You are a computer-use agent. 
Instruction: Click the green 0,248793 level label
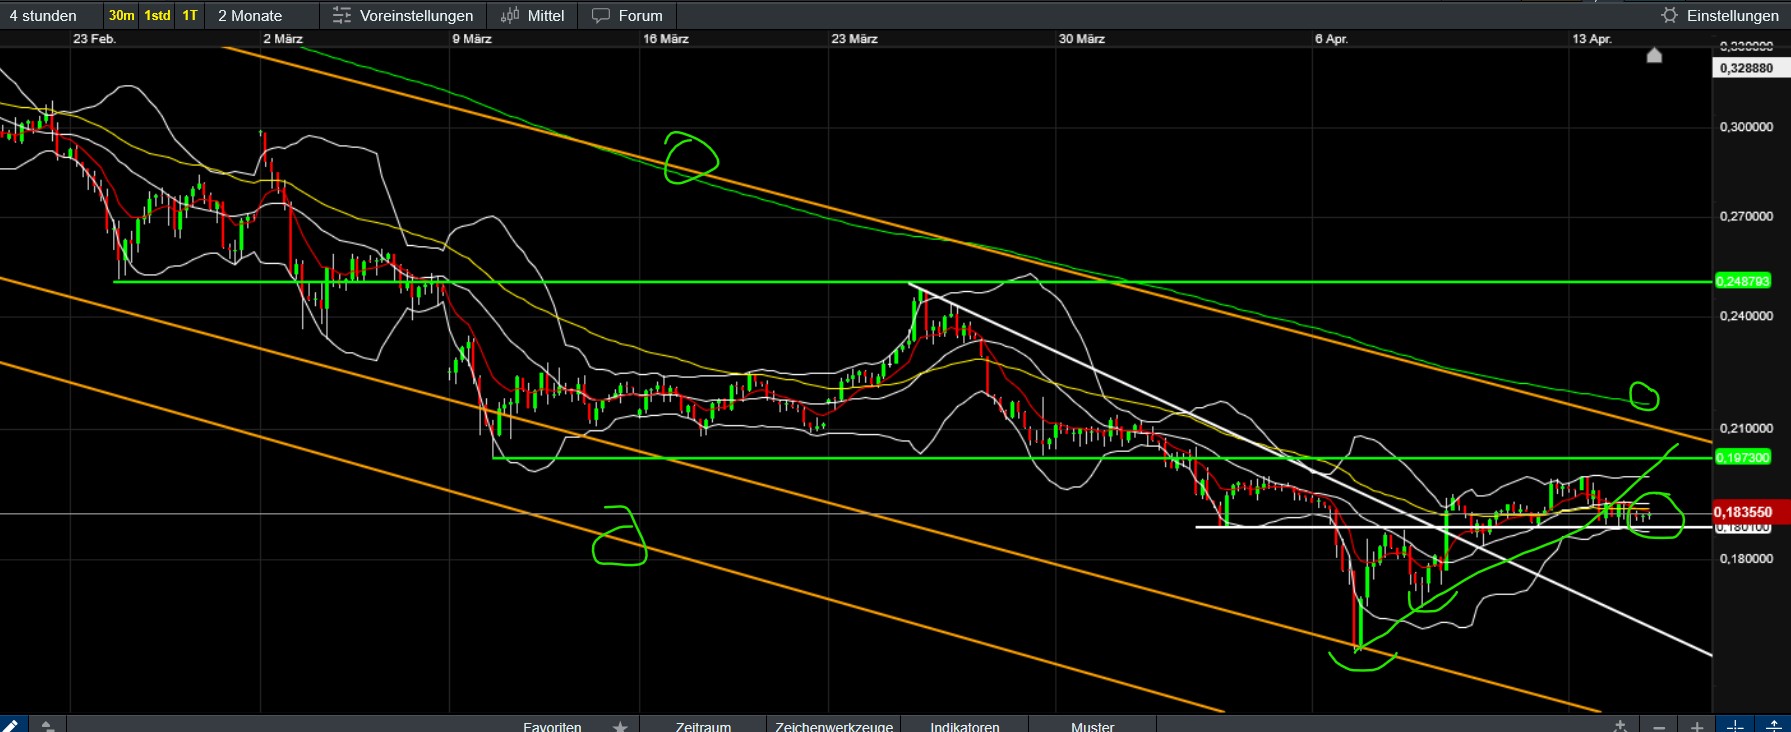coord(1743,281)
